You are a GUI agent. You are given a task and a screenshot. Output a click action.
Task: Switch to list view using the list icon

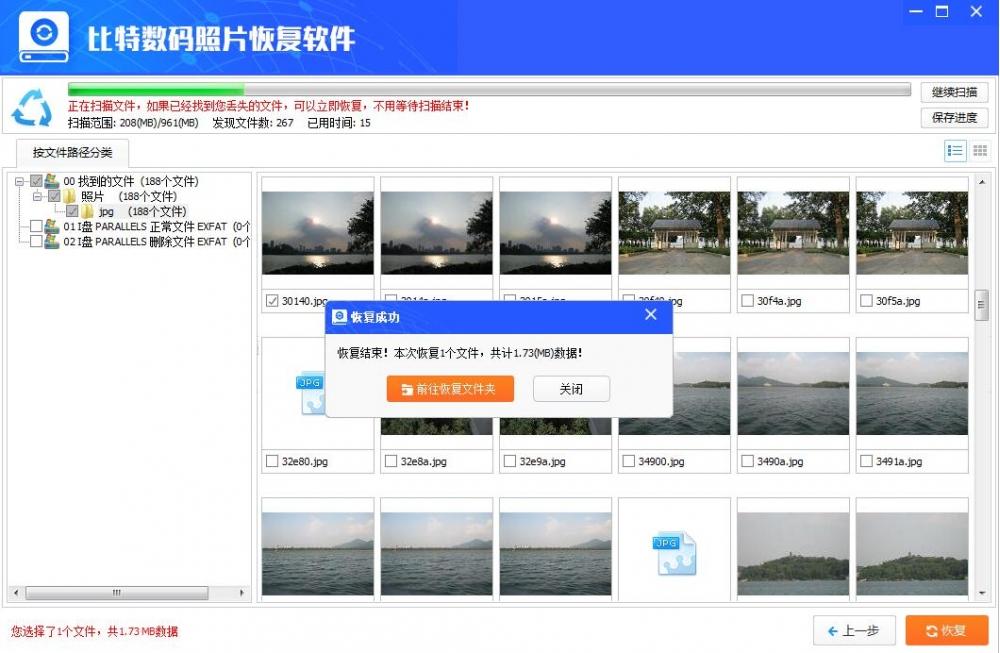[957, 150]
